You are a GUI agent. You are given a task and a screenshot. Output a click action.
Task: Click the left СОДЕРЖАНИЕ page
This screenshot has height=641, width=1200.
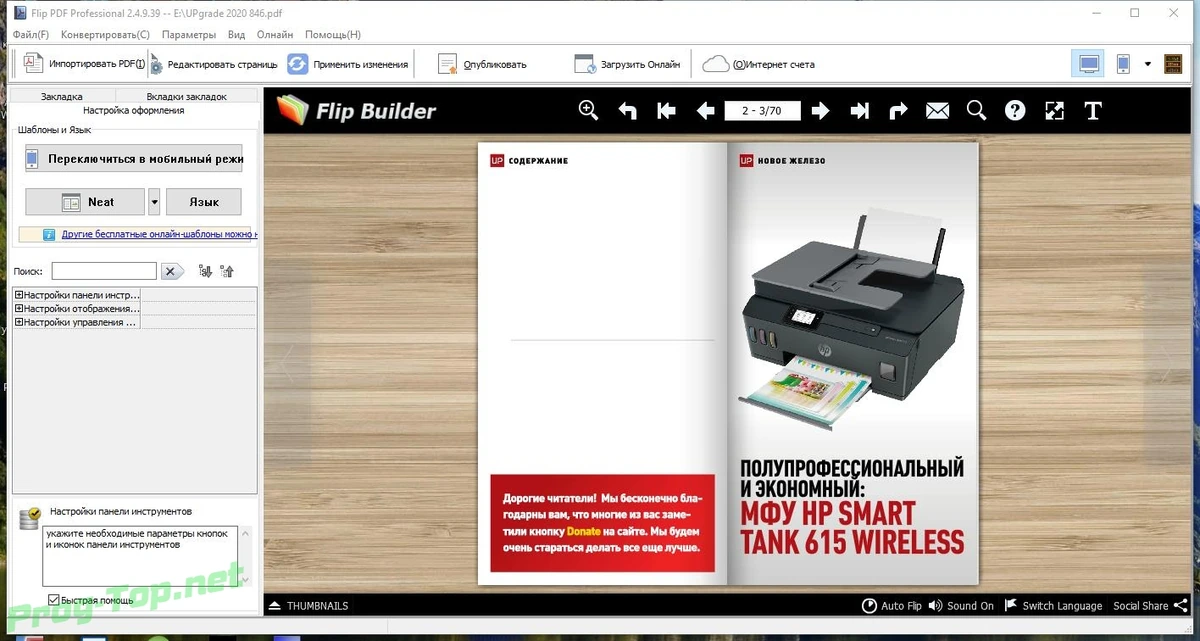[603, 364]
